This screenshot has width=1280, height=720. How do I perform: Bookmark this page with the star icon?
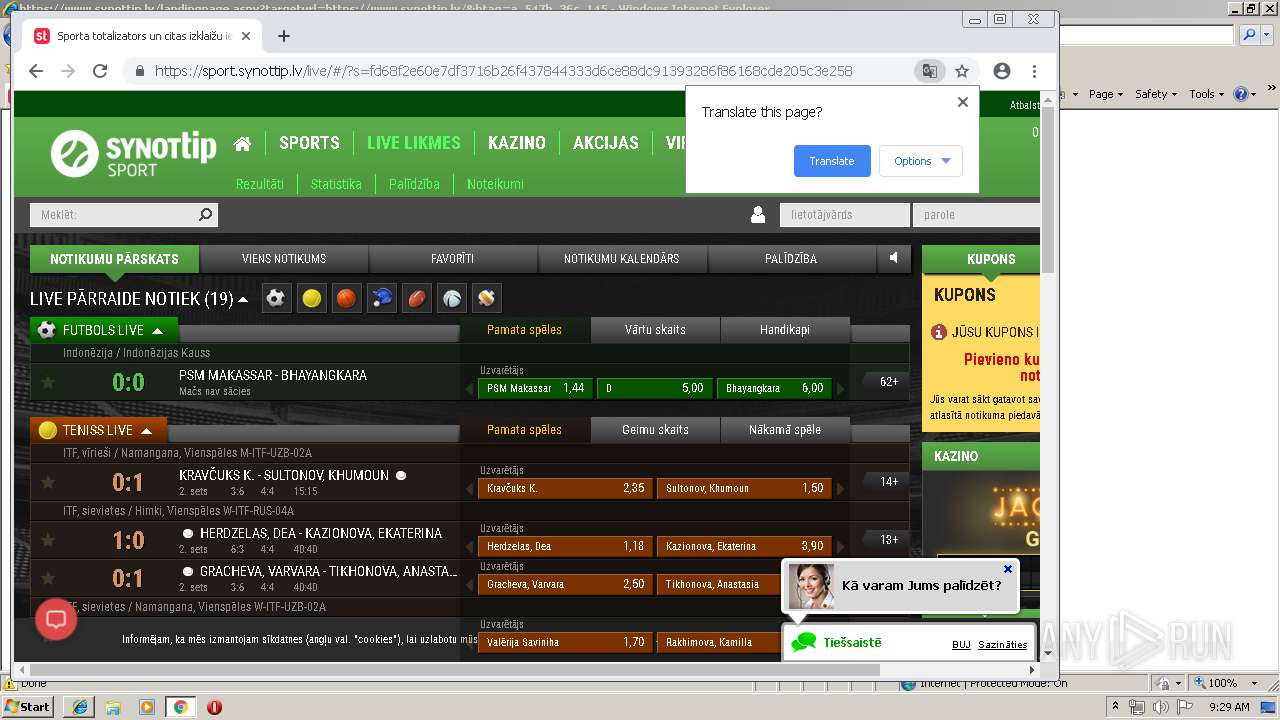point(962,71)
